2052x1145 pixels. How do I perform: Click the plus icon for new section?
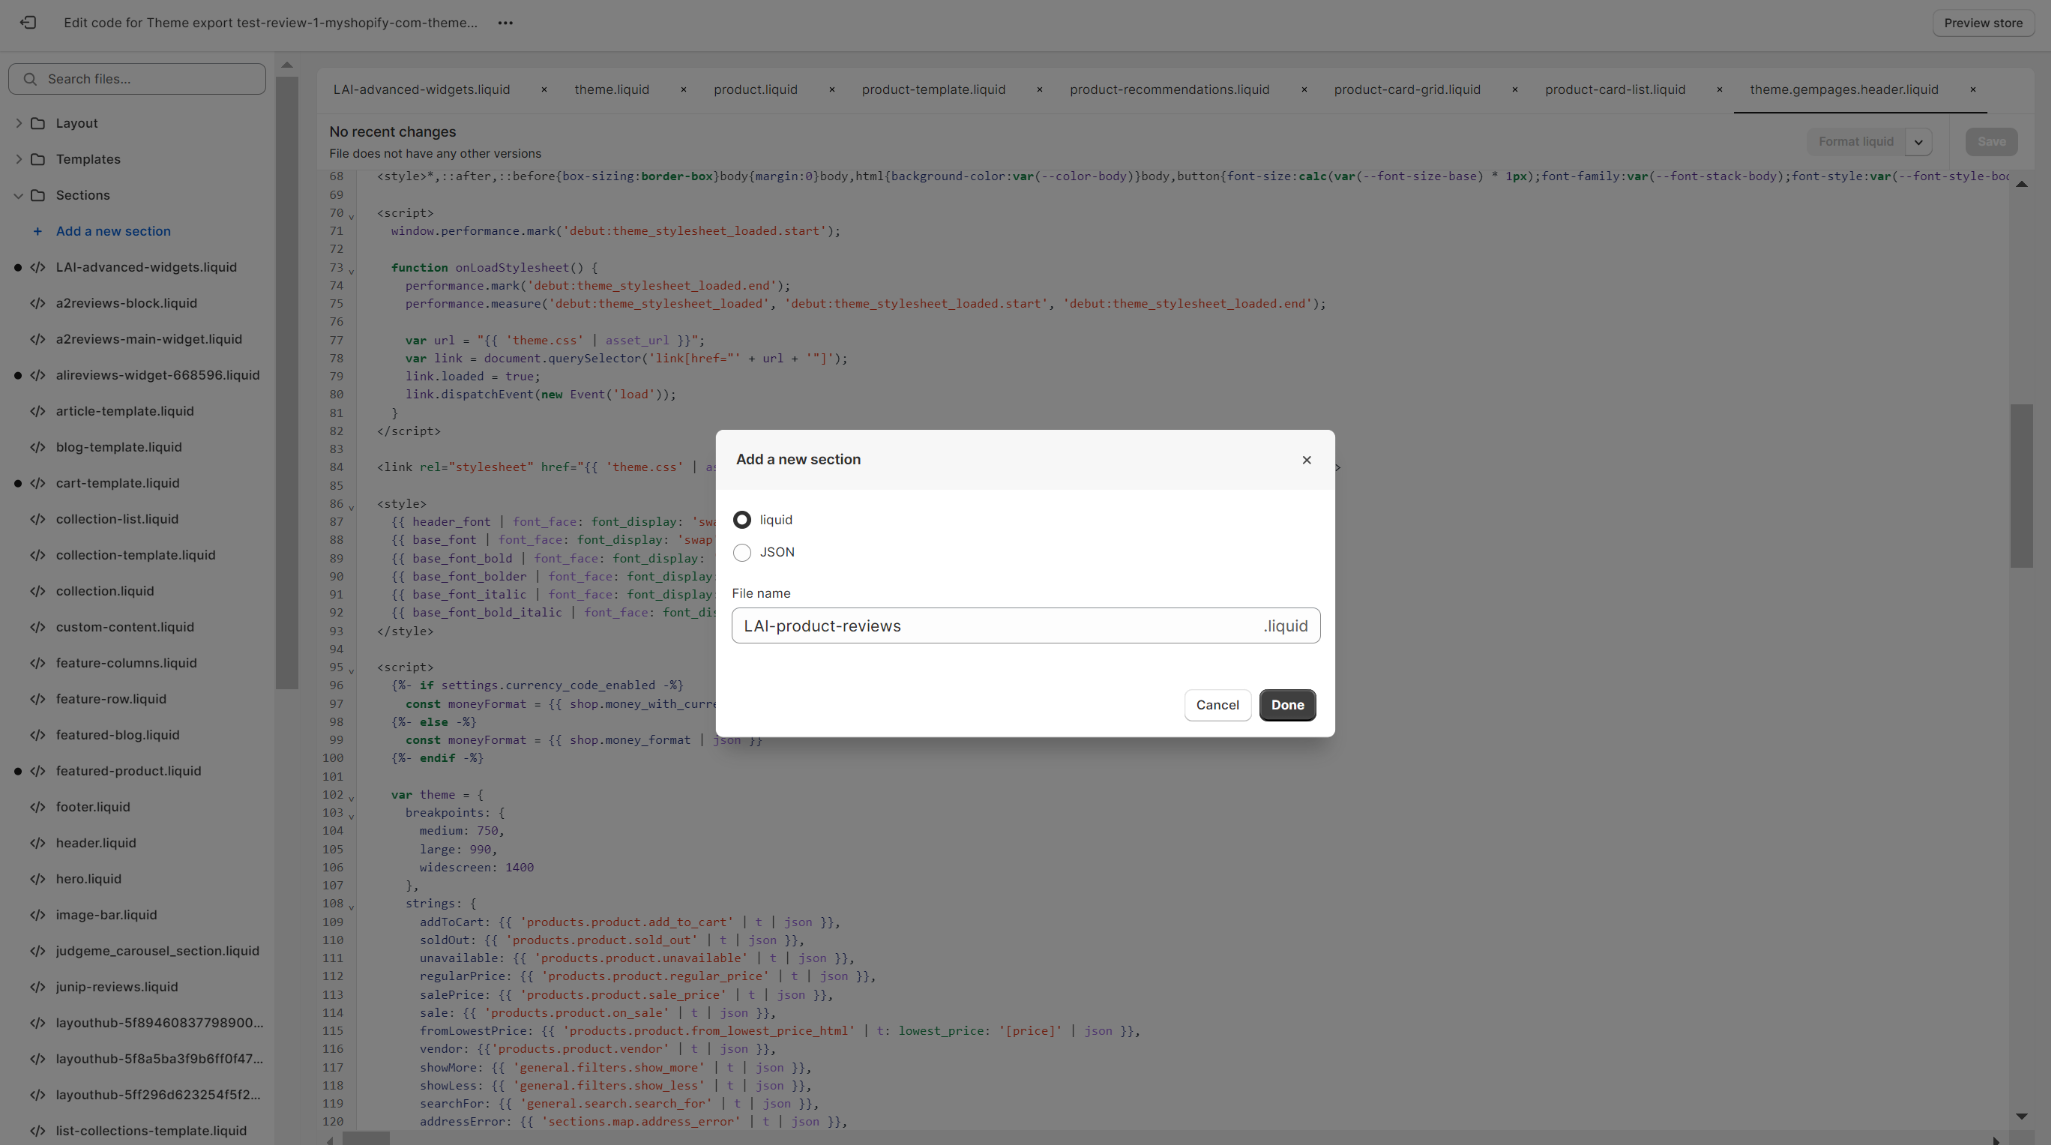(38, 231)
